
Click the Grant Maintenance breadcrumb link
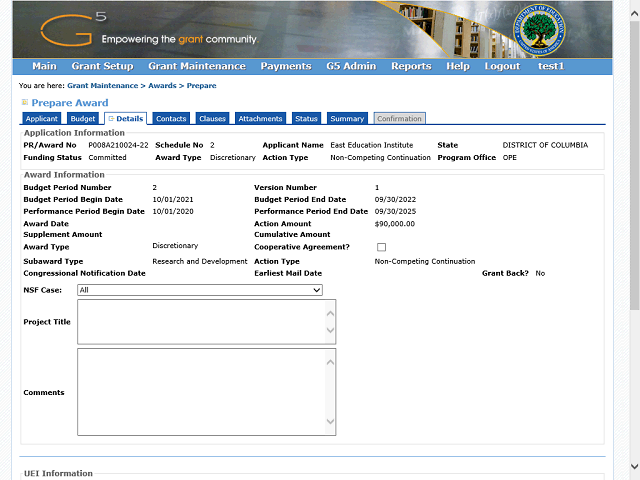click(x=102, y=86)
